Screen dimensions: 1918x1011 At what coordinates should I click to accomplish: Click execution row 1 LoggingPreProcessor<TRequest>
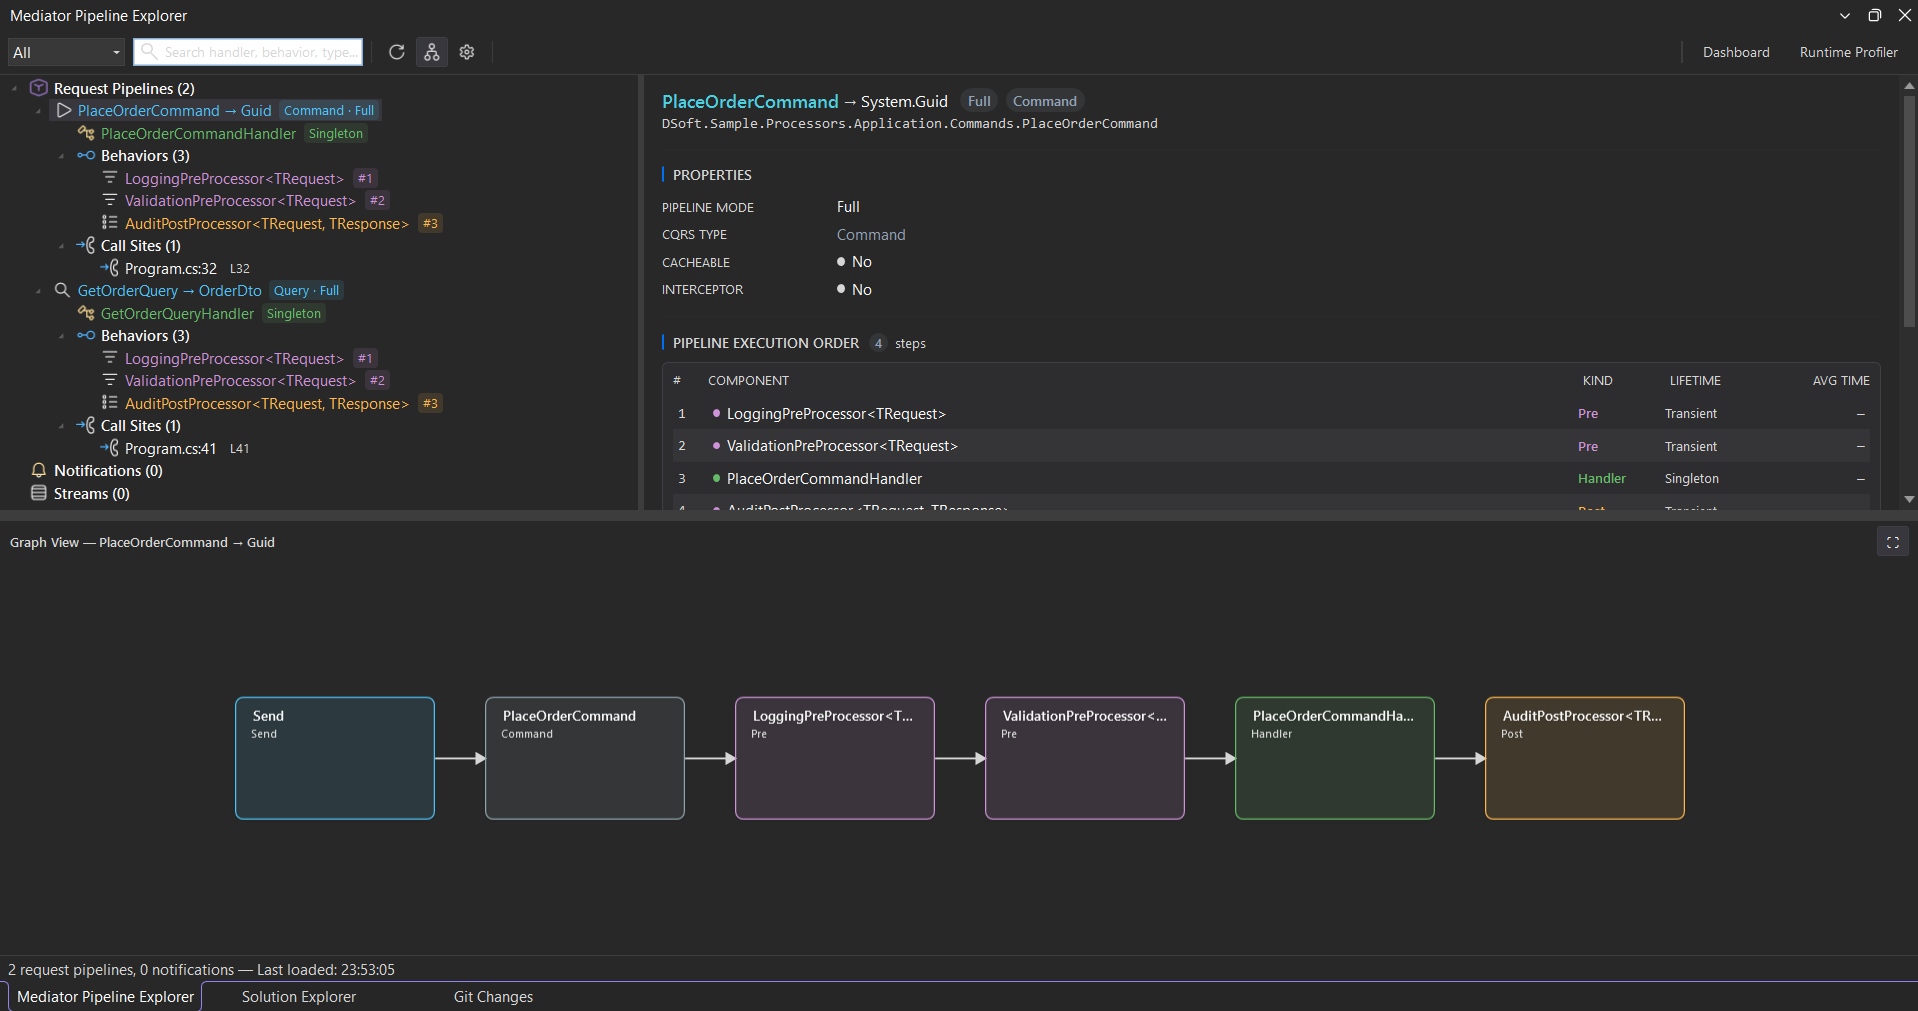click(x=1270, y=414)
